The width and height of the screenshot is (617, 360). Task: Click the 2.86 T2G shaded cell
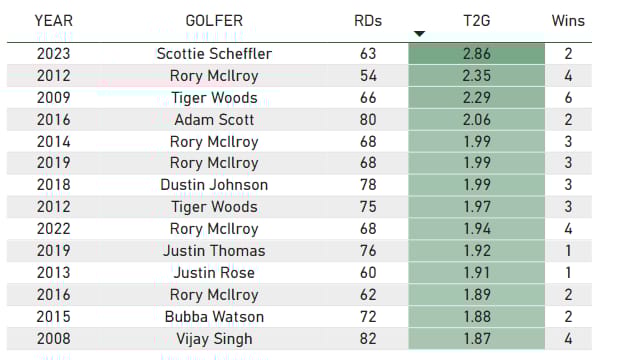477,54
